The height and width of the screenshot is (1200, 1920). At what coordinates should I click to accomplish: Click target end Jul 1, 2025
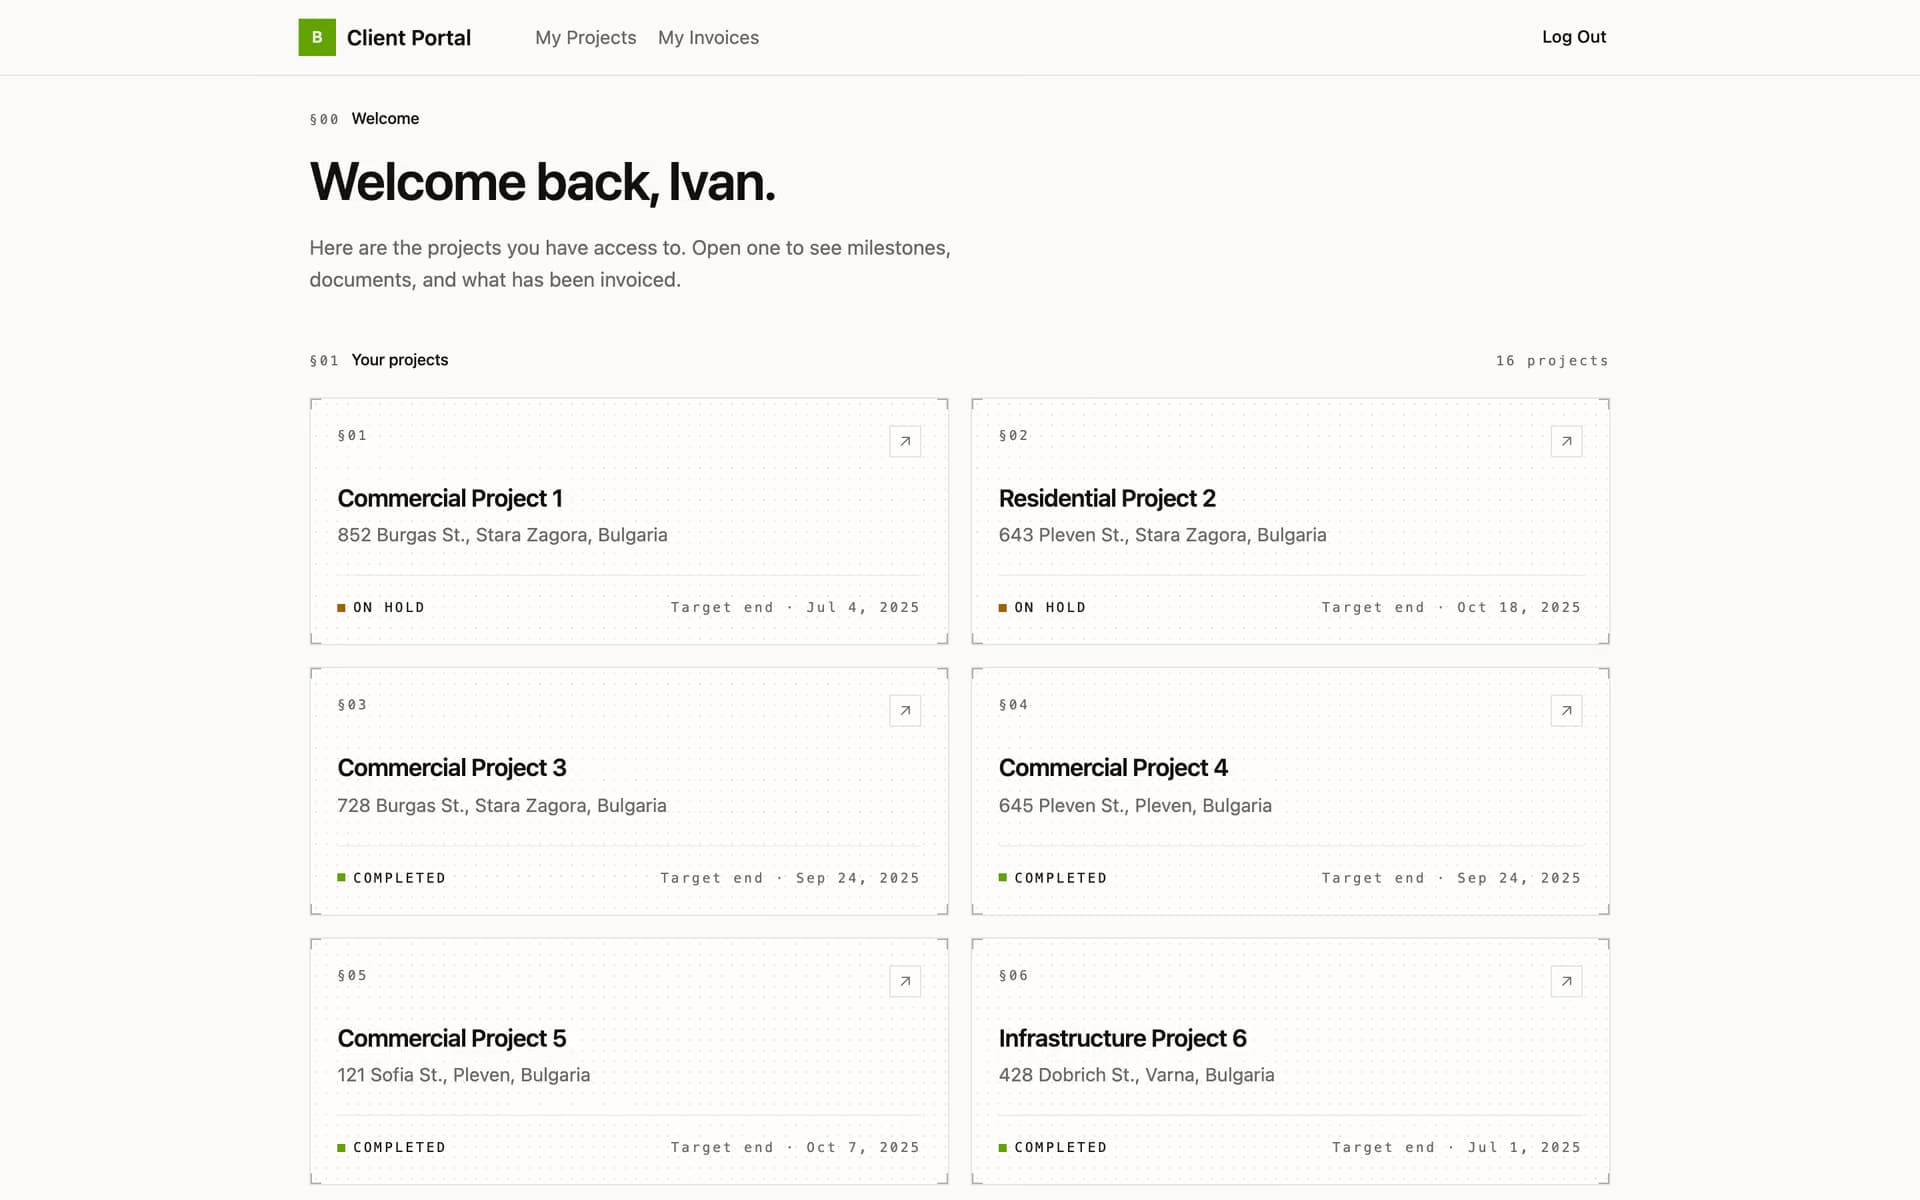(x=1456, y=1147)
